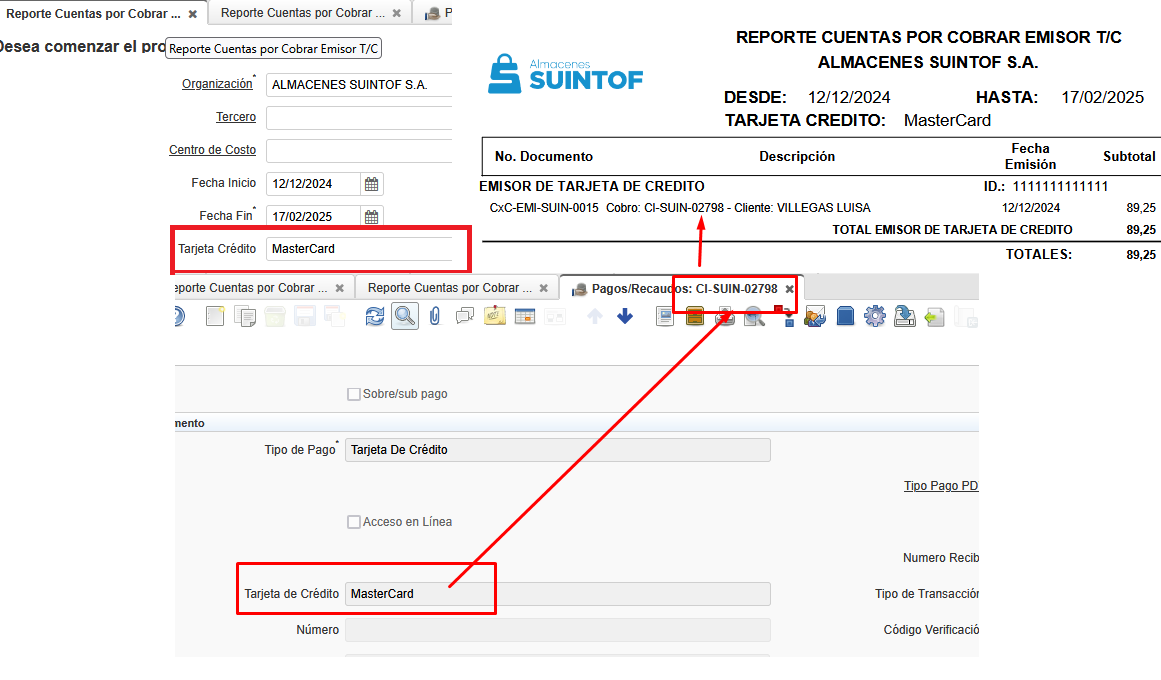
Task: Select second Reporte Cuentas por Cobrar top tab
Action: [302, 13]
